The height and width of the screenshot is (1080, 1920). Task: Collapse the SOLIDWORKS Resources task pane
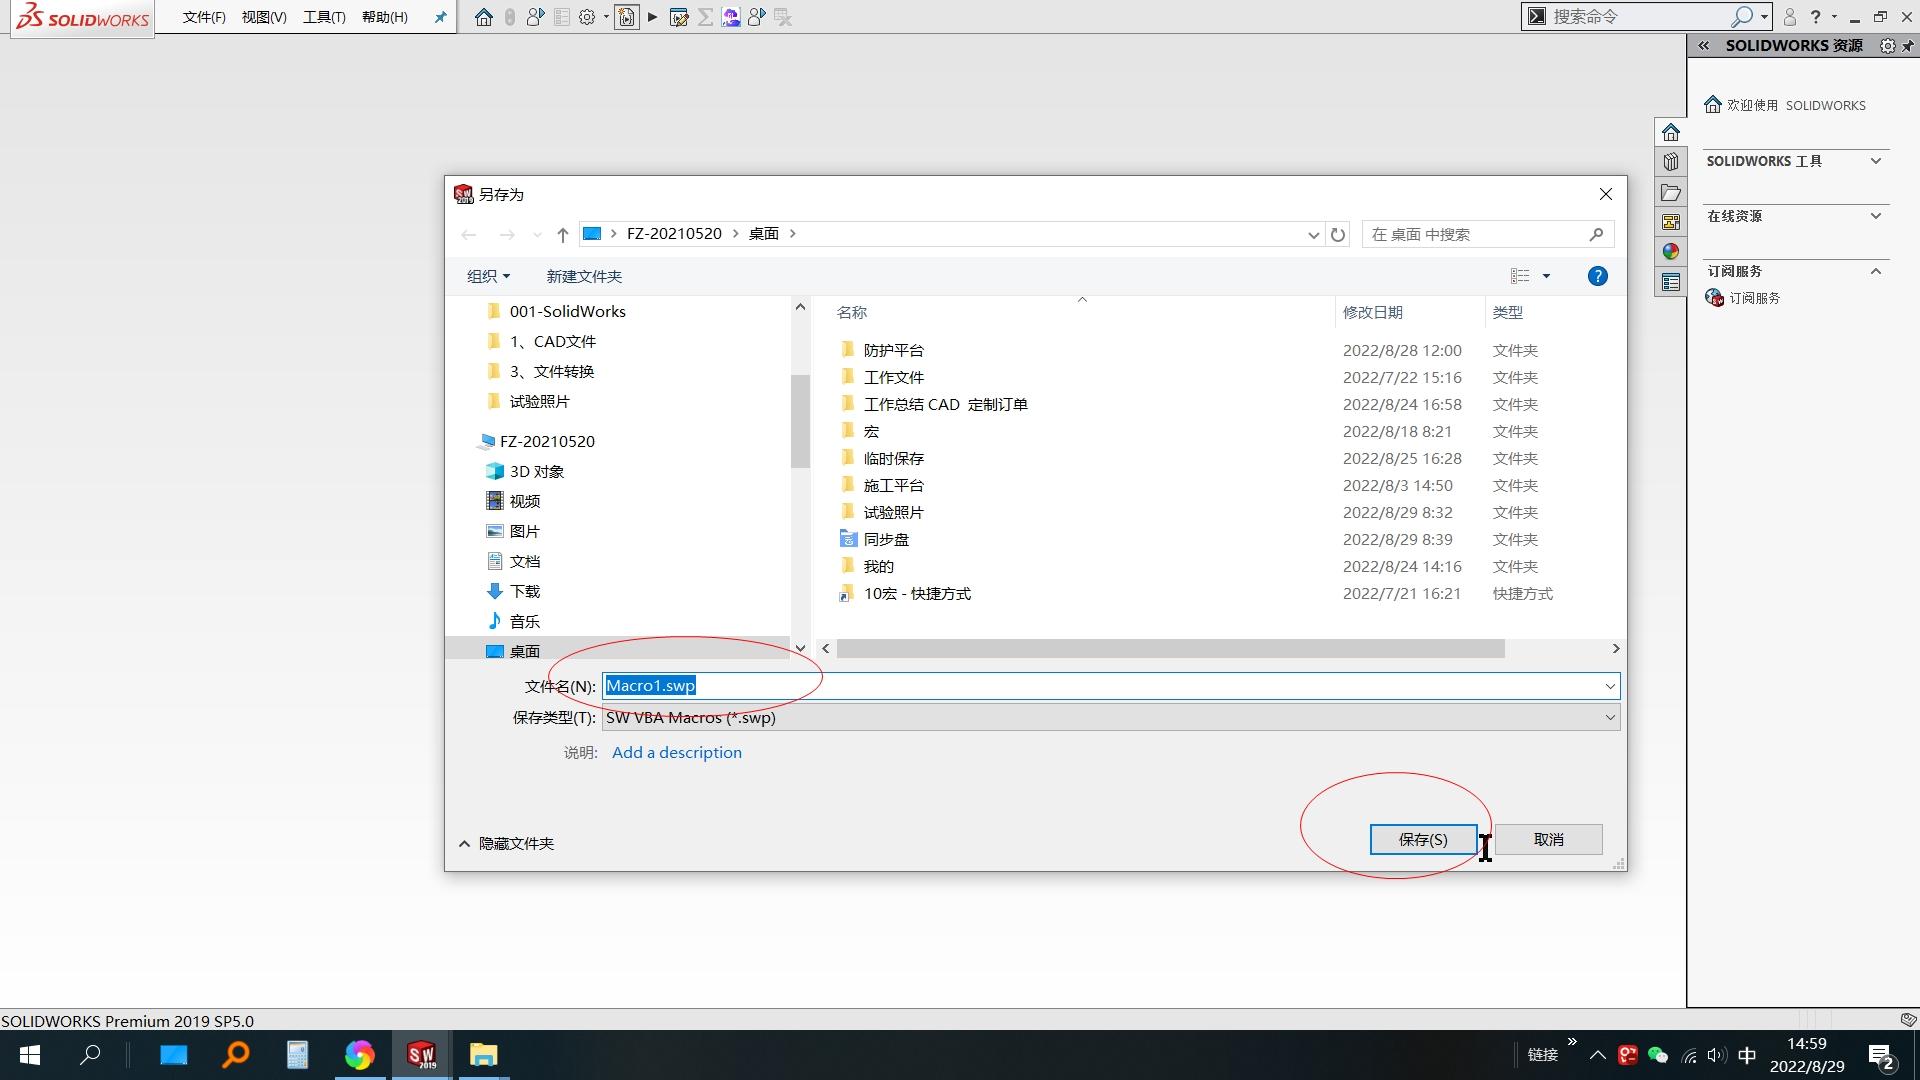(x=1703, y=46)
